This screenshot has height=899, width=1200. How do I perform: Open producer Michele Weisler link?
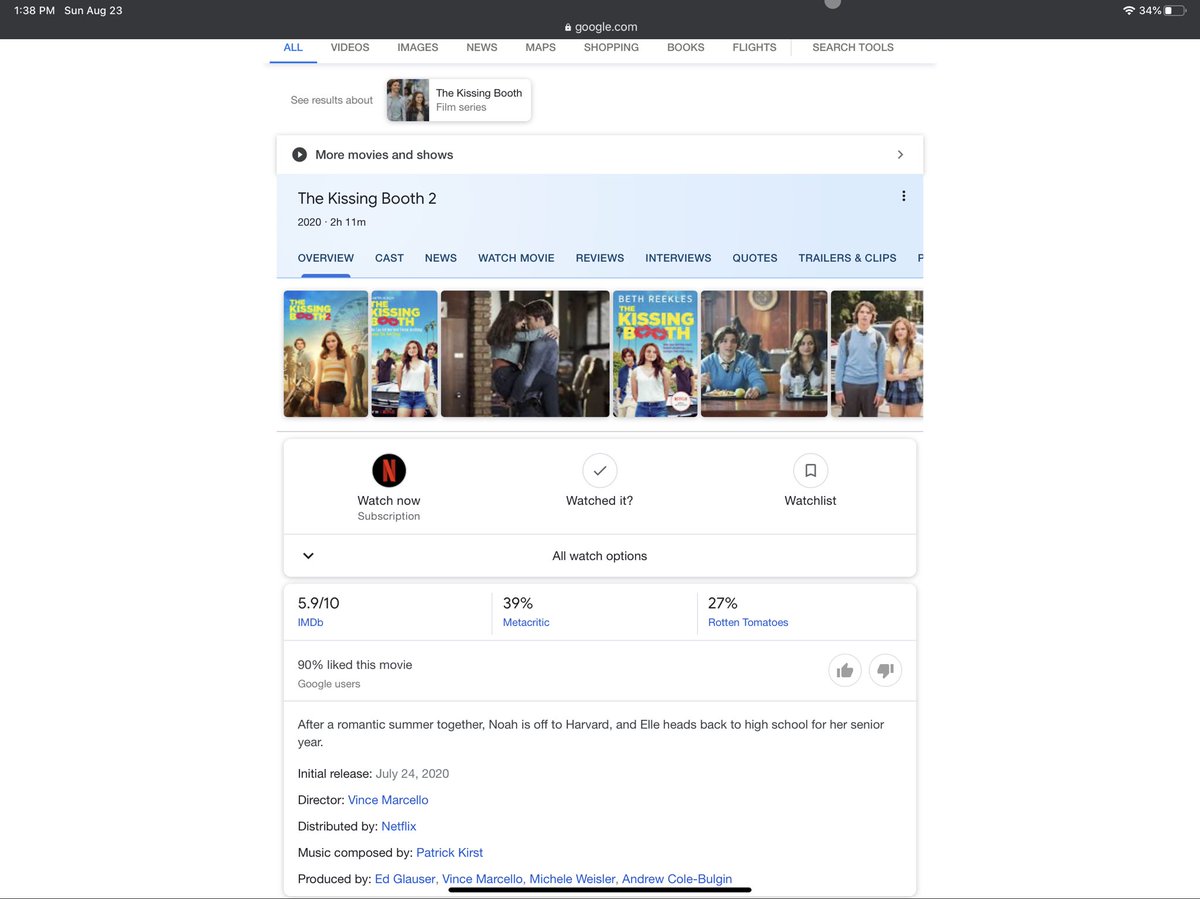point(572,879)
